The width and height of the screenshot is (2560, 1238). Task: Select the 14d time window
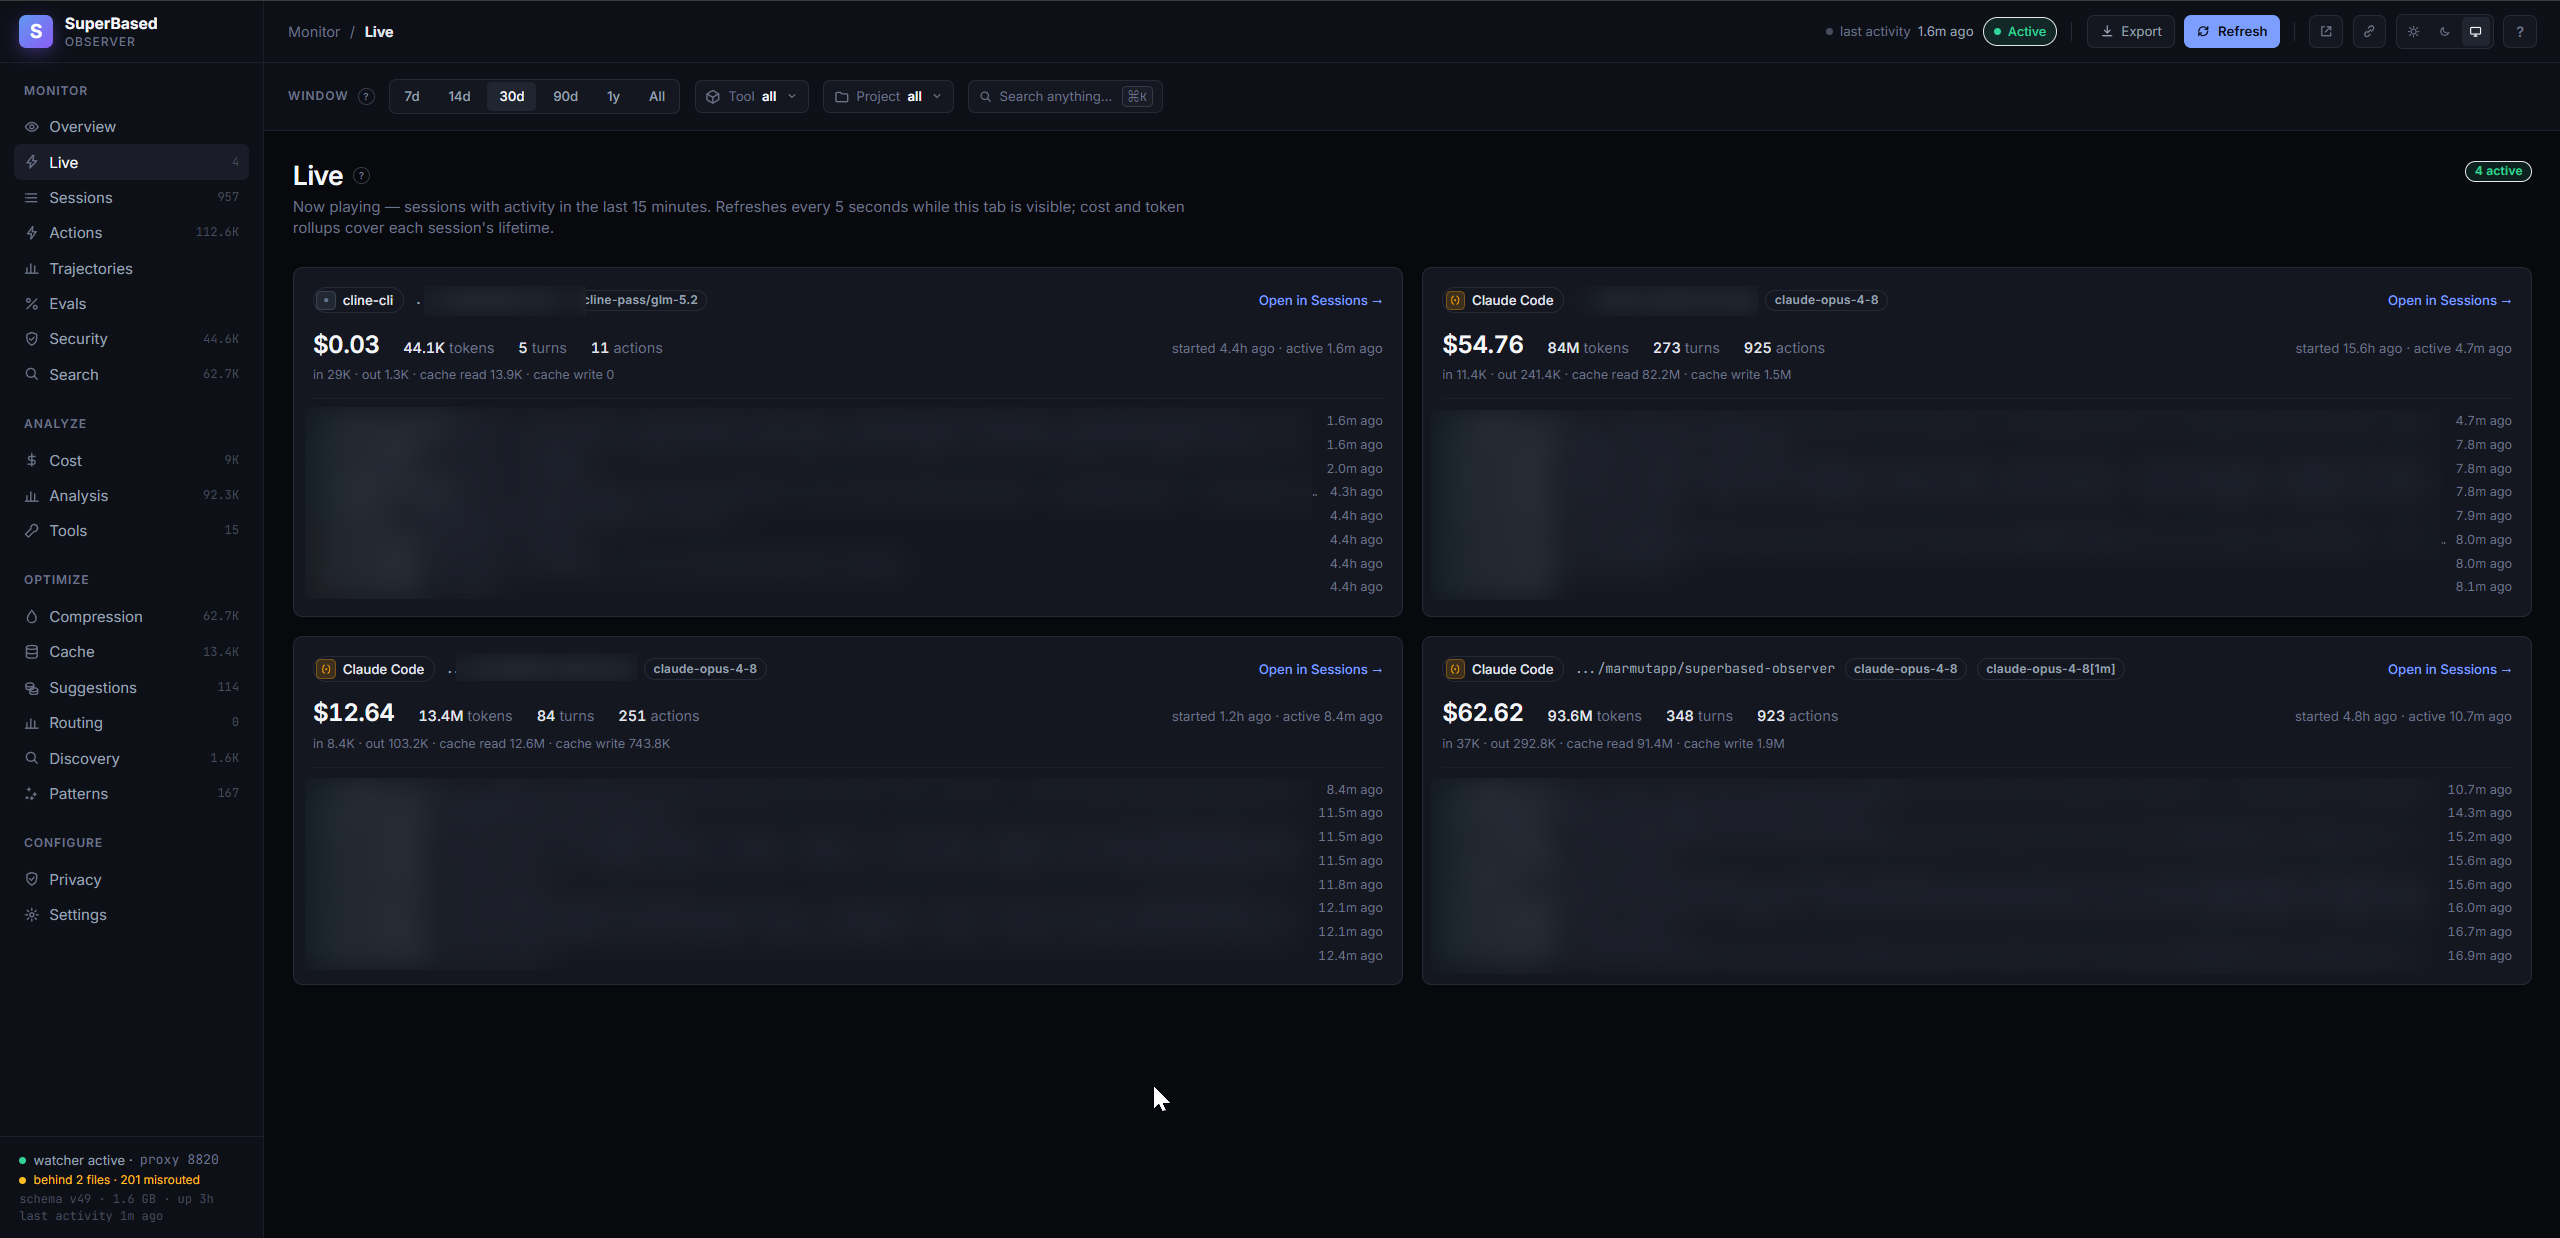(459, 96)
